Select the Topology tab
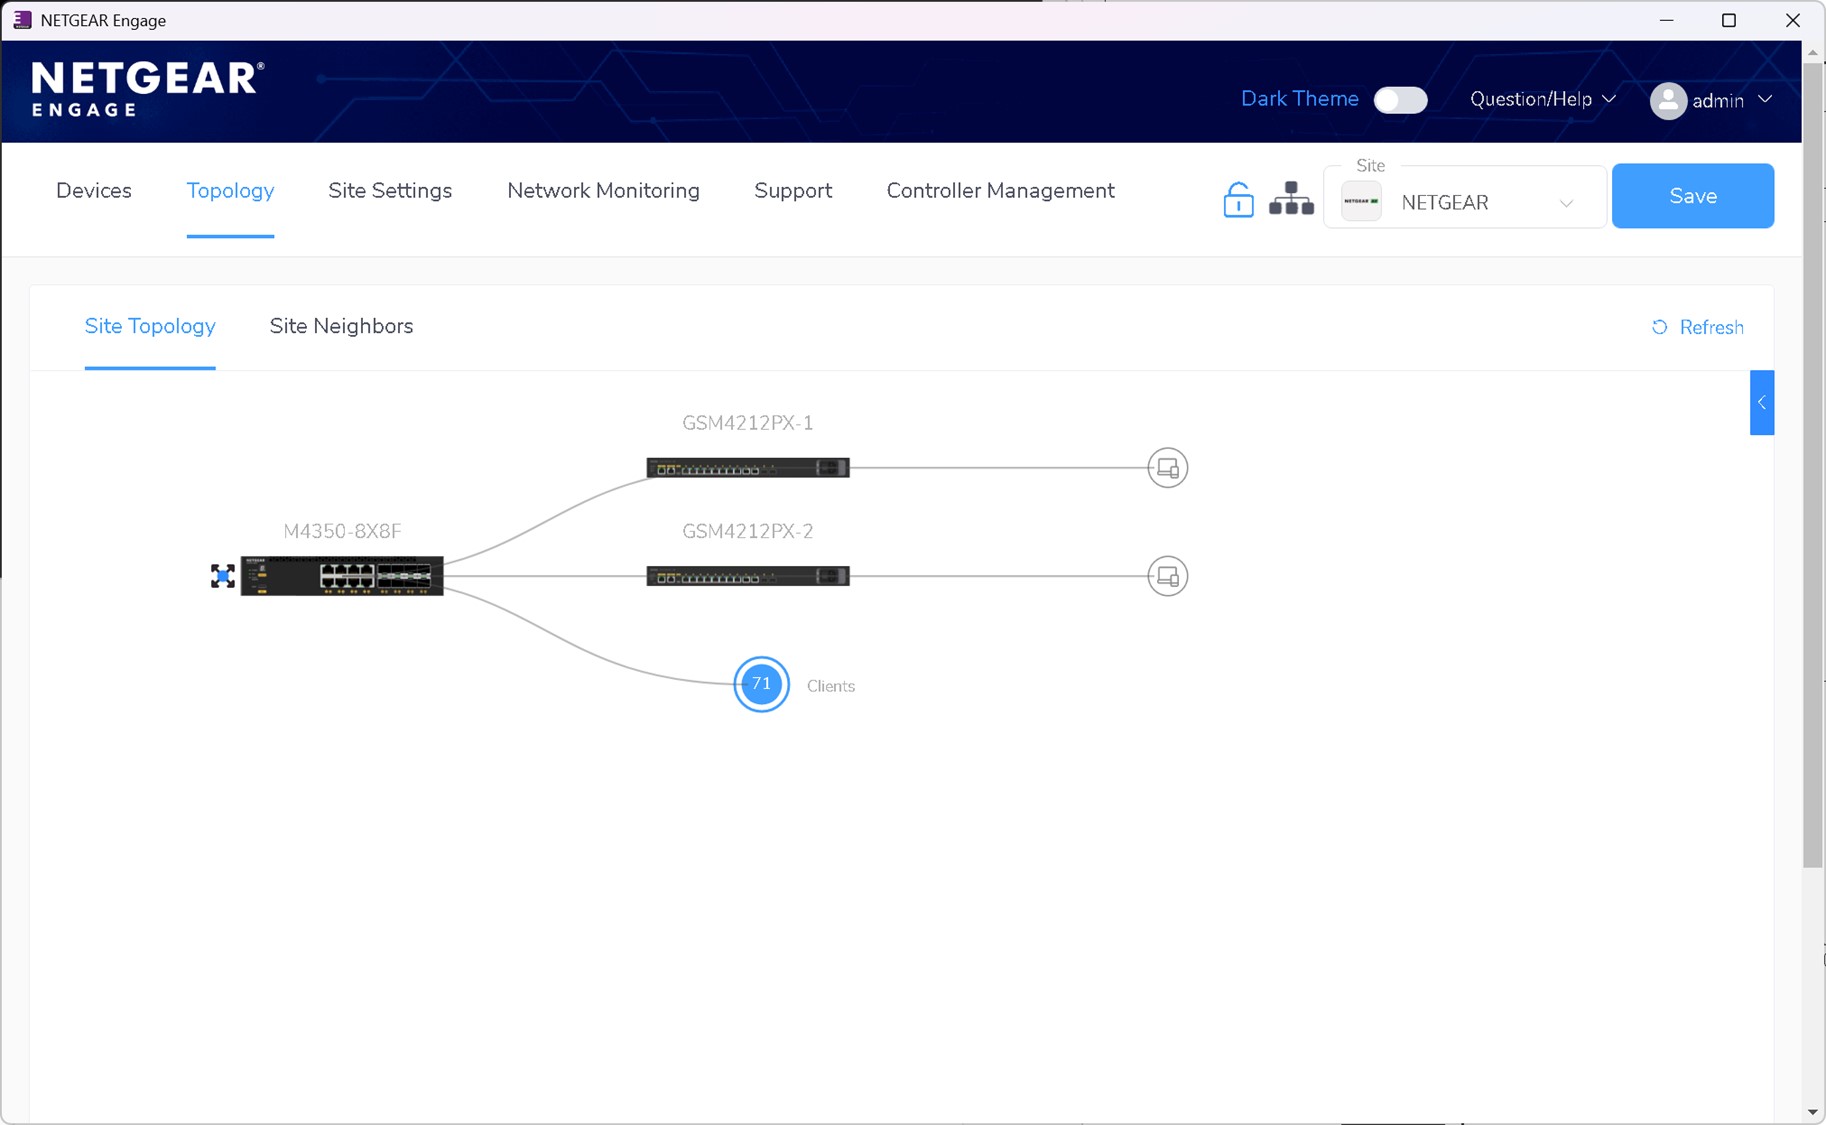 [230, 190]
